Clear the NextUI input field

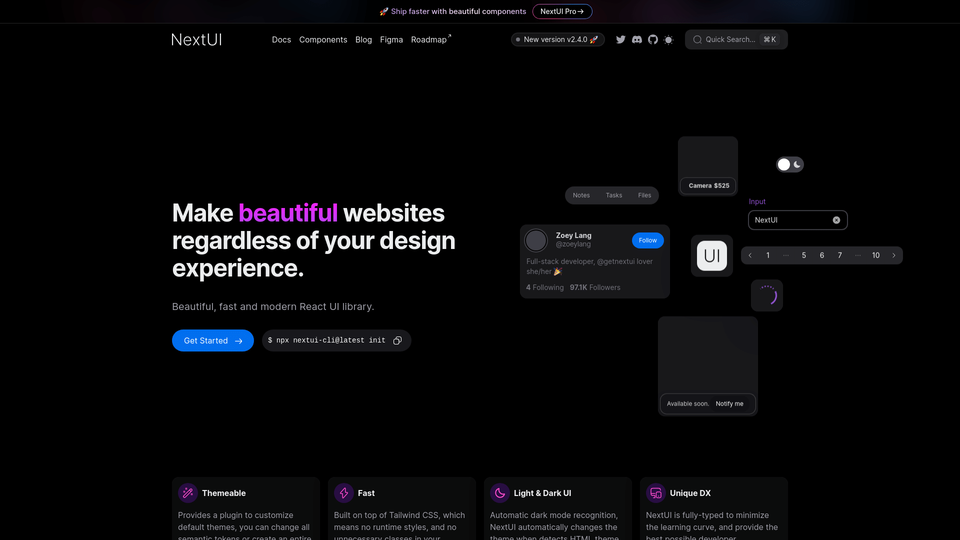pos(836,220)
